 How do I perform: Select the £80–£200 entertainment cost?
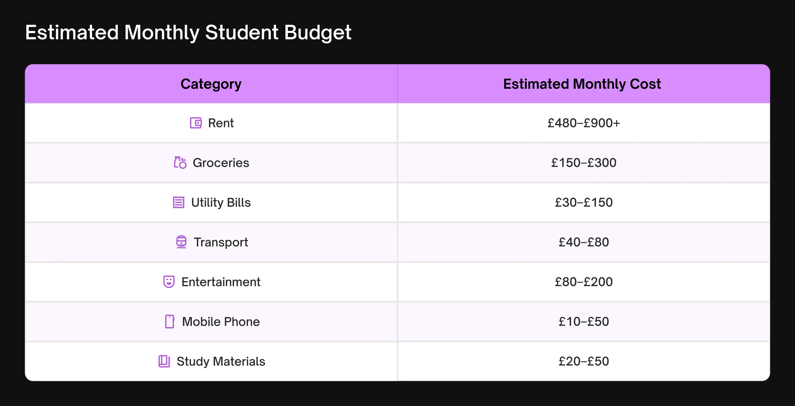pyautogui.click(x=584, y=282)
